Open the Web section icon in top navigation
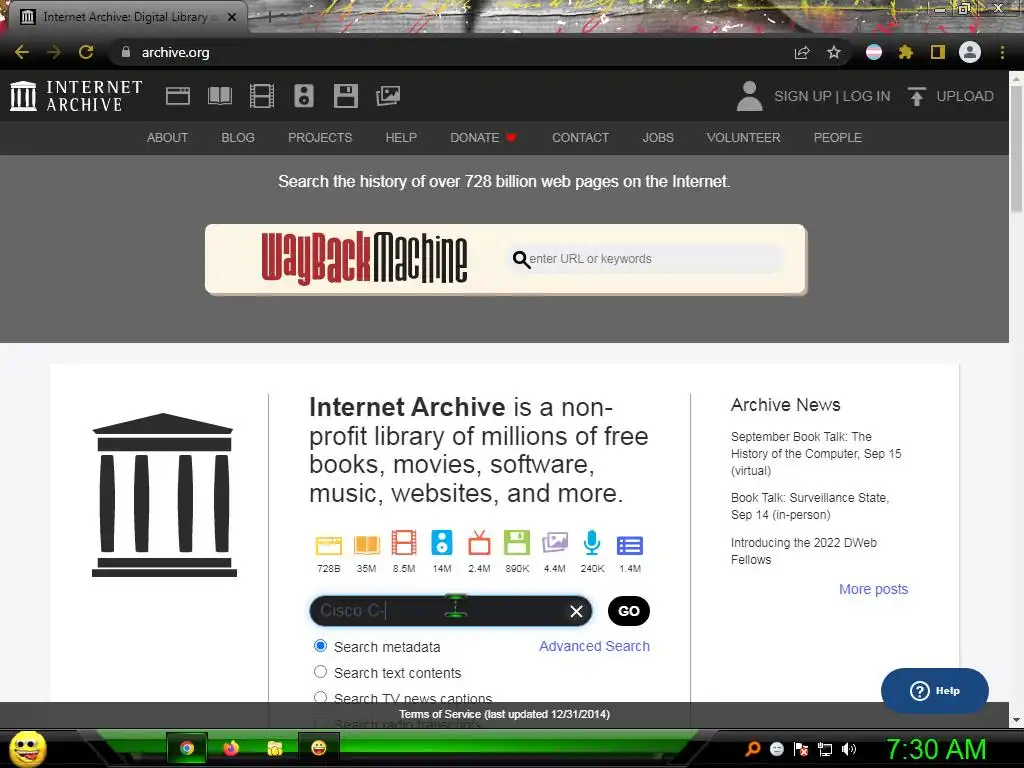 click(178, 96)
